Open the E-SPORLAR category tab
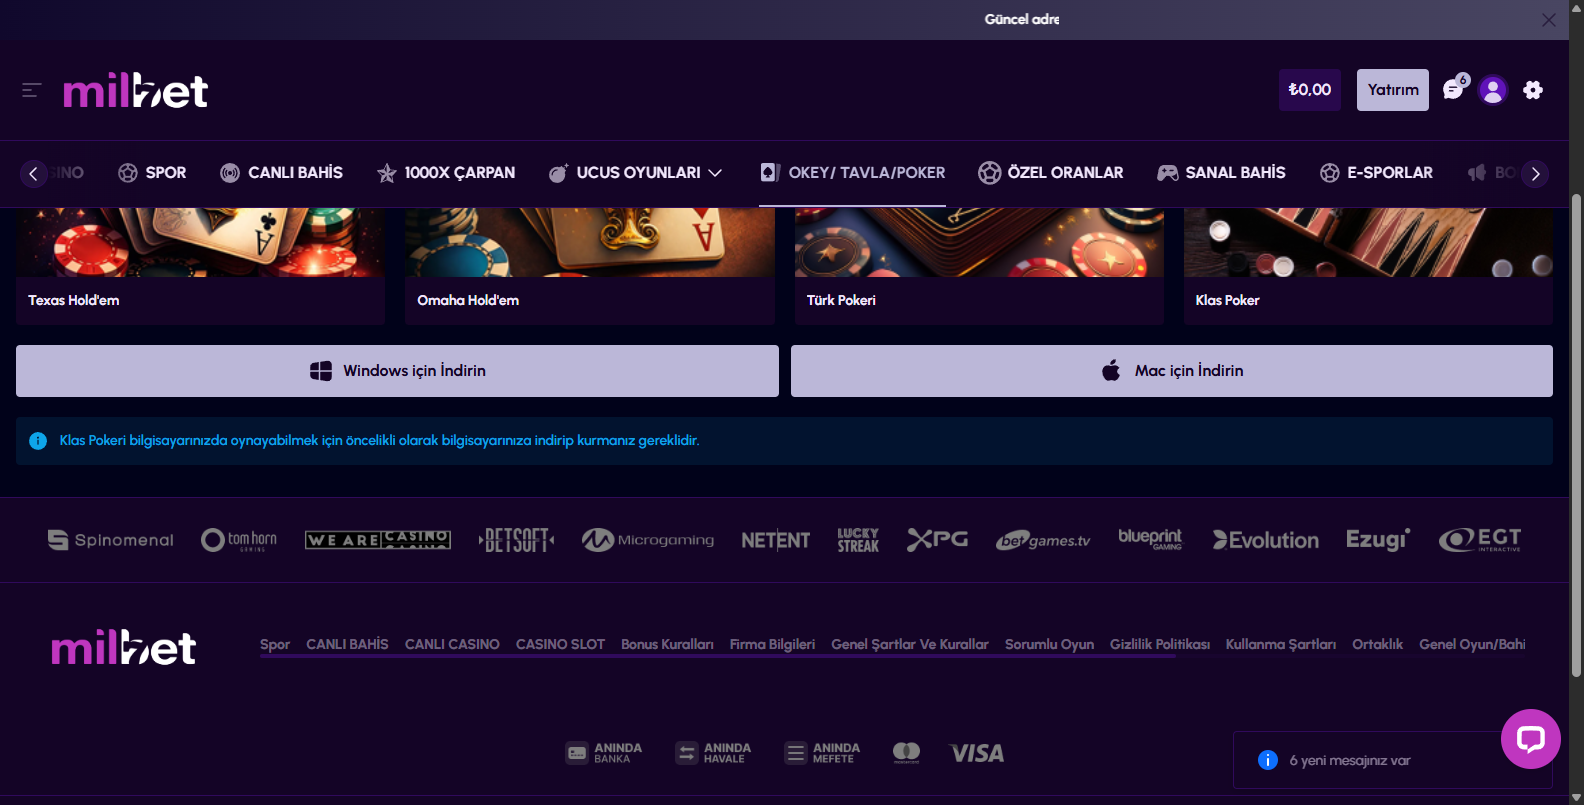1584x805 pixels. [1376, 173]
